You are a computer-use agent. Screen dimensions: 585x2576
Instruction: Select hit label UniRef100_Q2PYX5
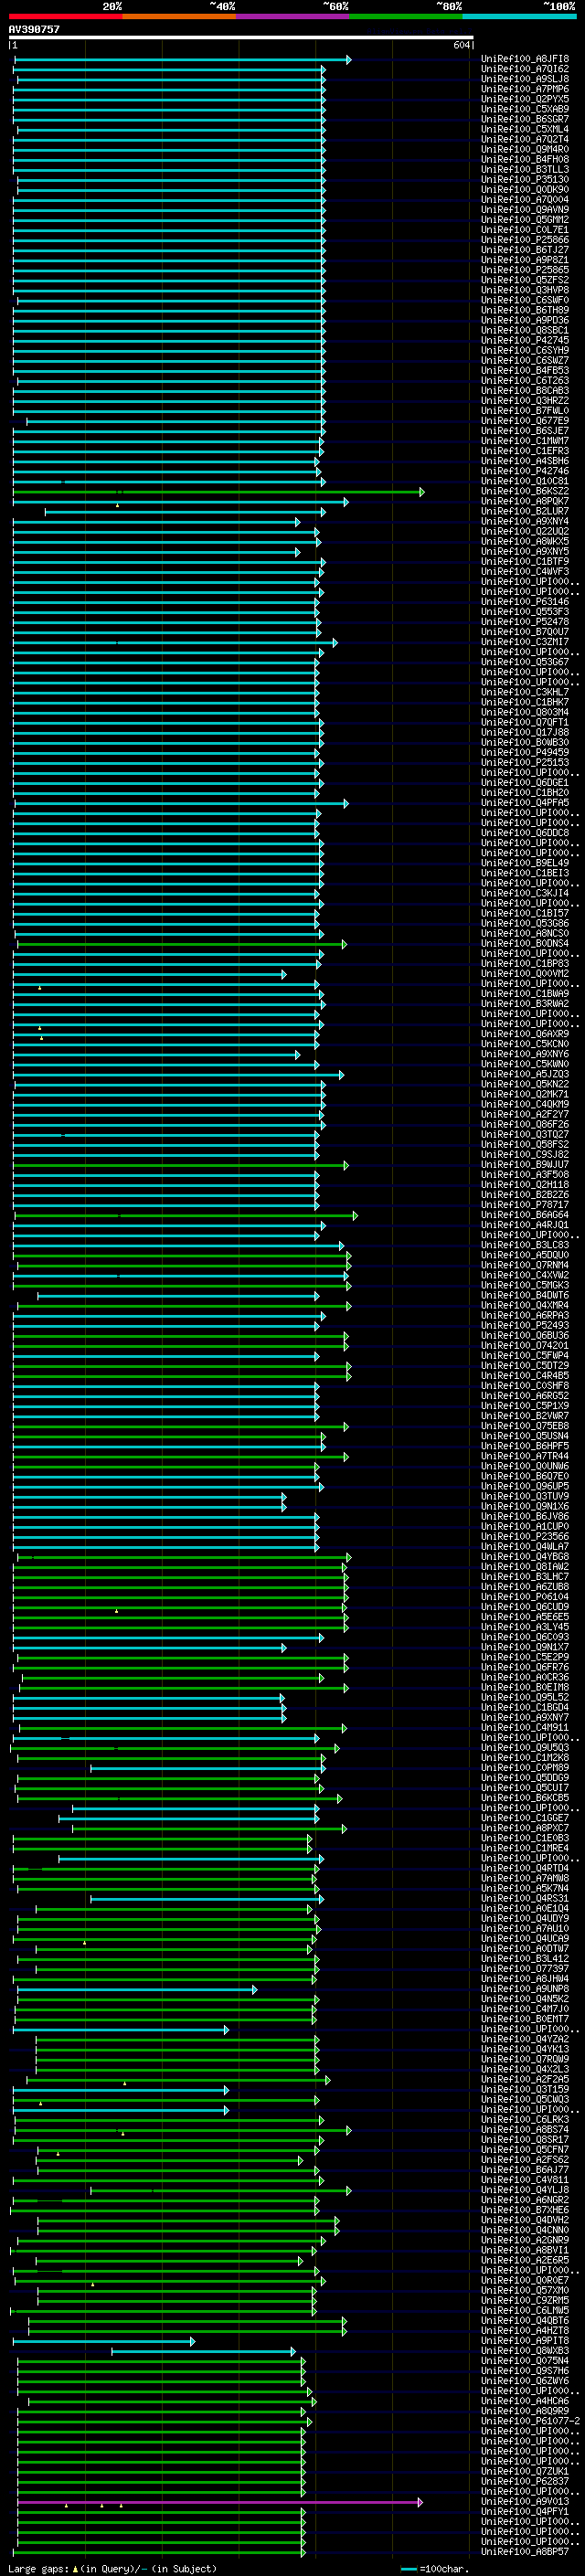pos(525,99)
